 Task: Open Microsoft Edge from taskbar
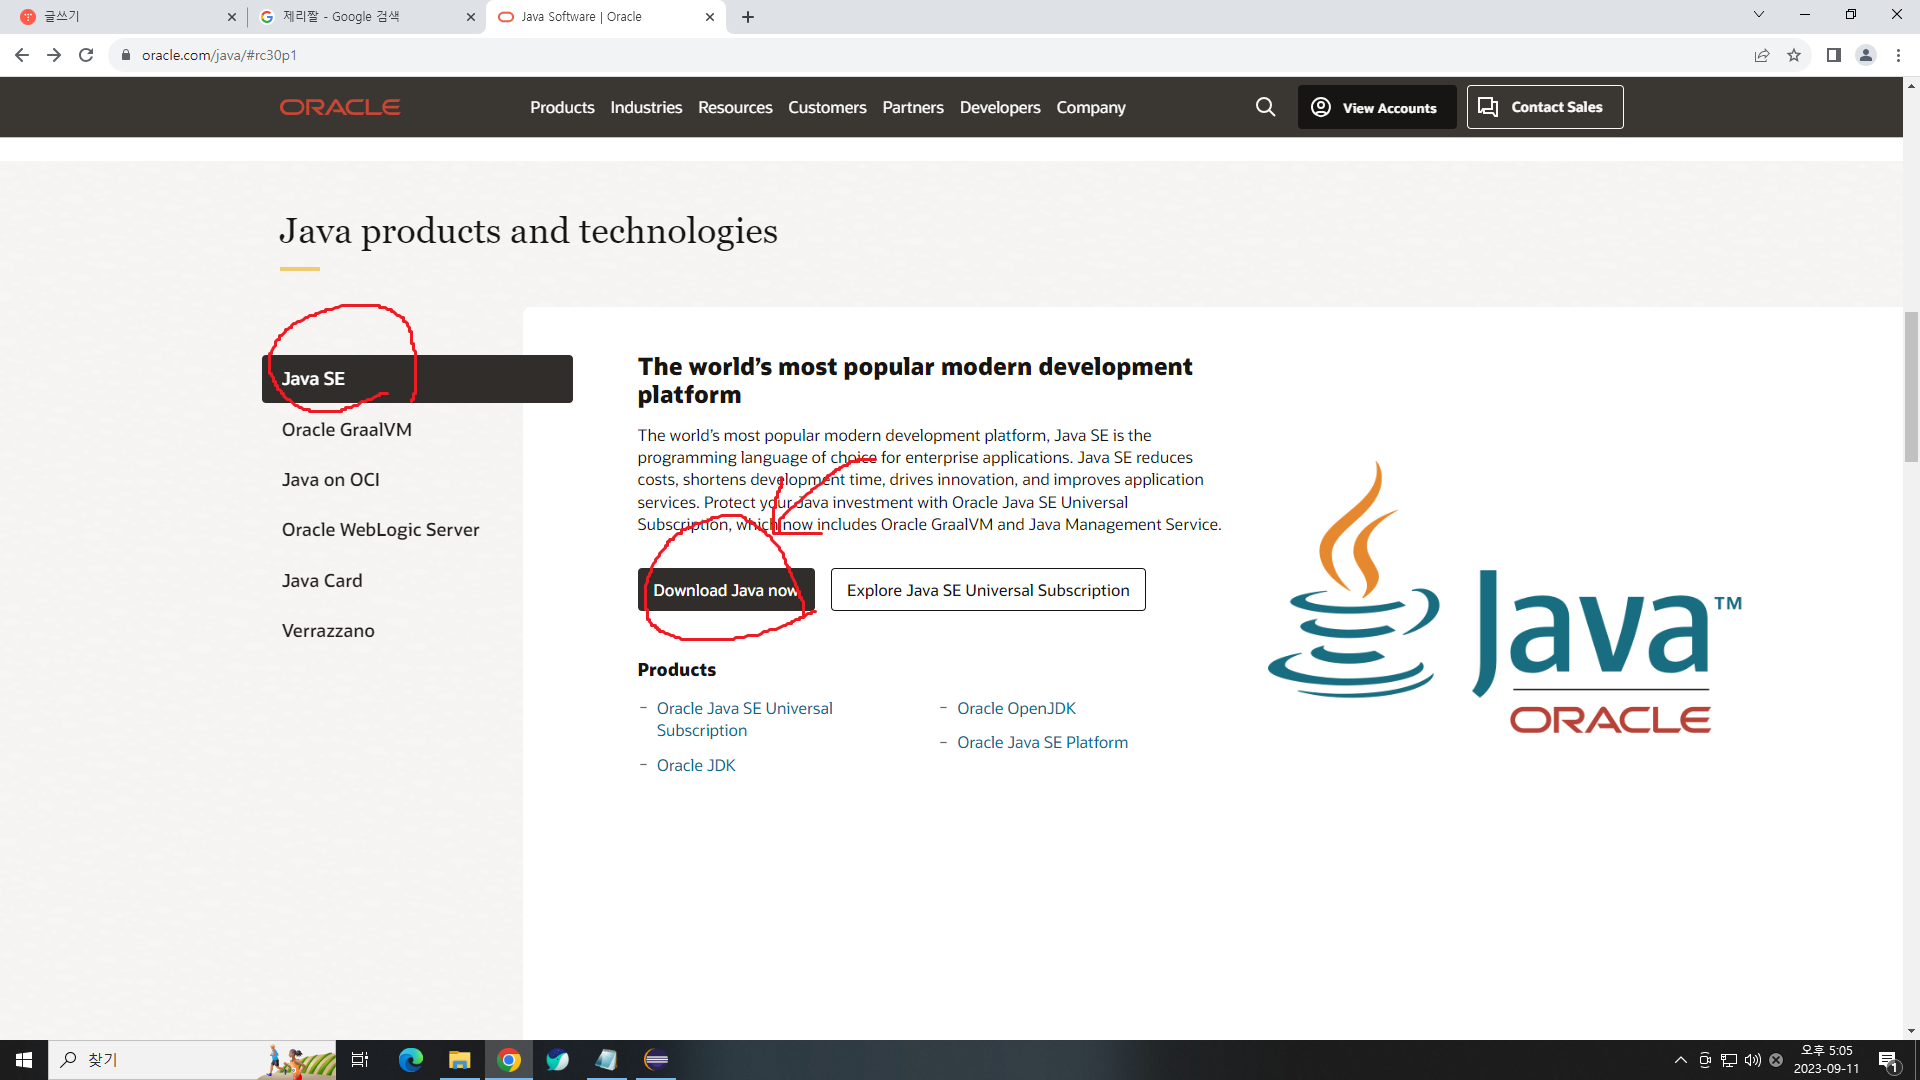[x=410, y=1060]
